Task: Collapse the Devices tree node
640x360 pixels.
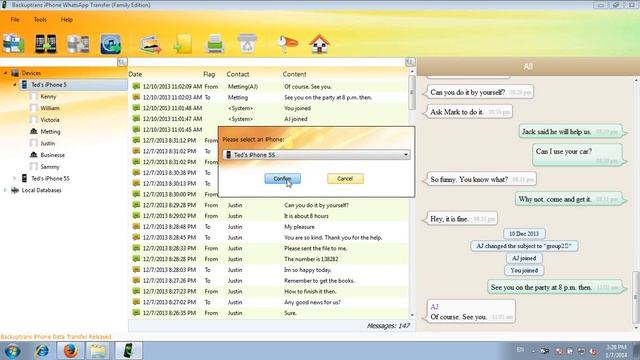Action: (x=5, y=73)
